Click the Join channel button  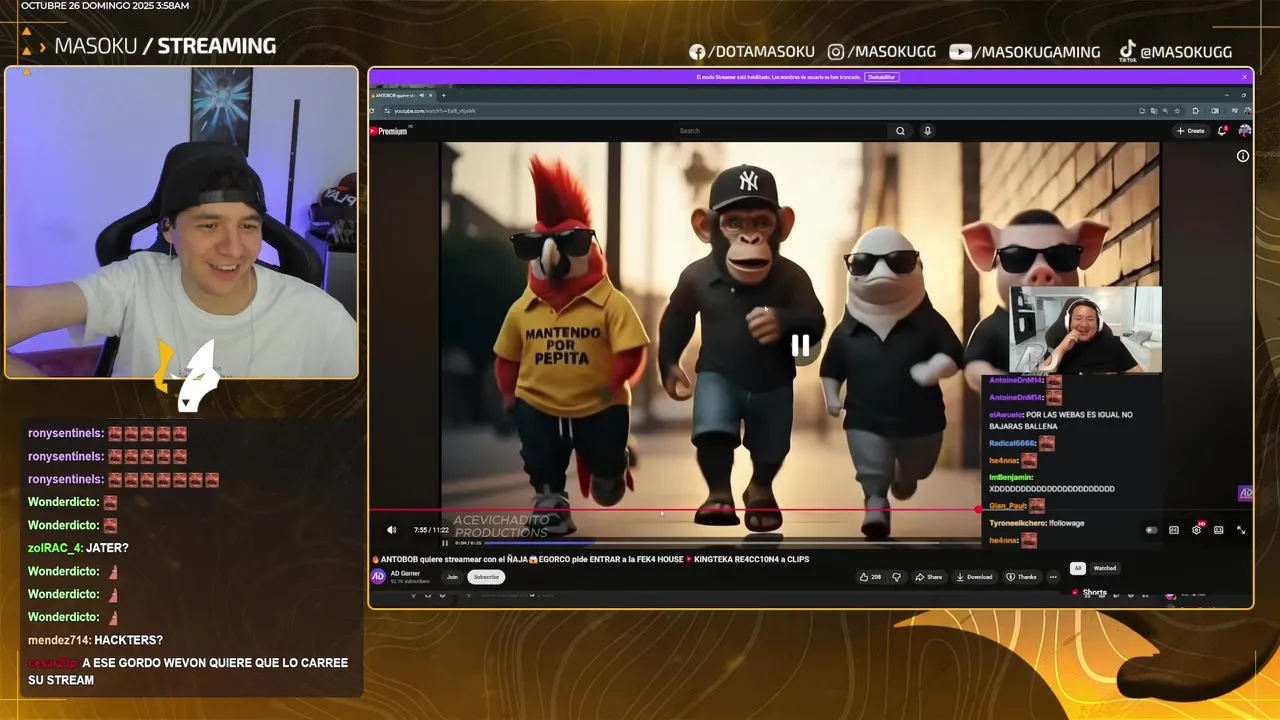[x=452, y=577]
